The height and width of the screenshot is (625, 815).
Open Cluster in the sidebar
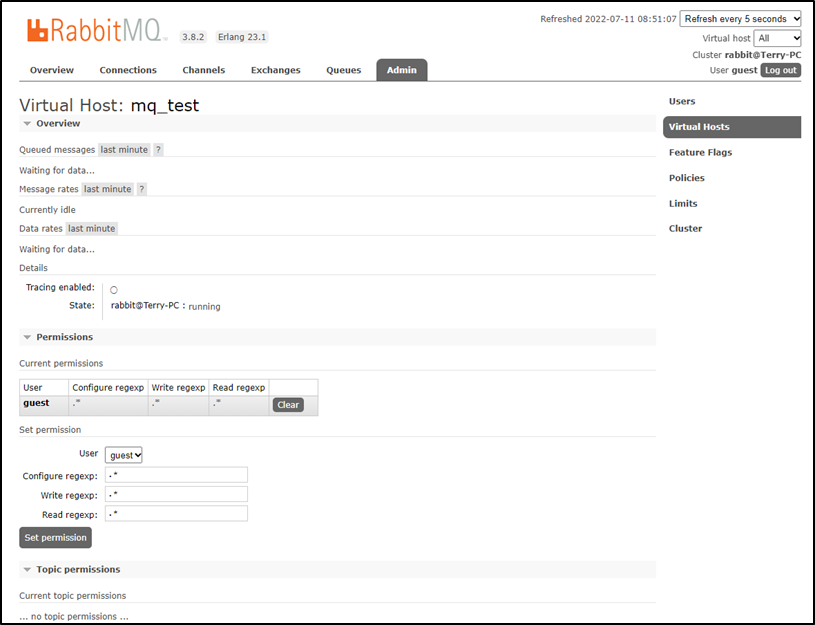coord(685,228)
